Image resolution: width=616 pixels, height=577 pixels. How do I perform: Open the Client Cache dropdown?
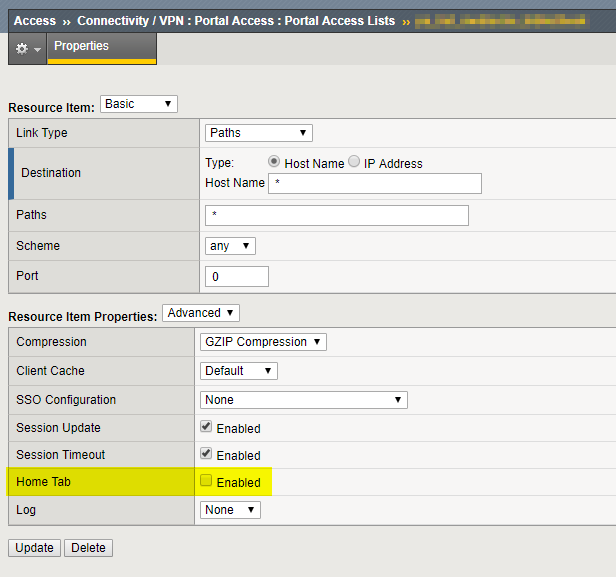(240, 371)
